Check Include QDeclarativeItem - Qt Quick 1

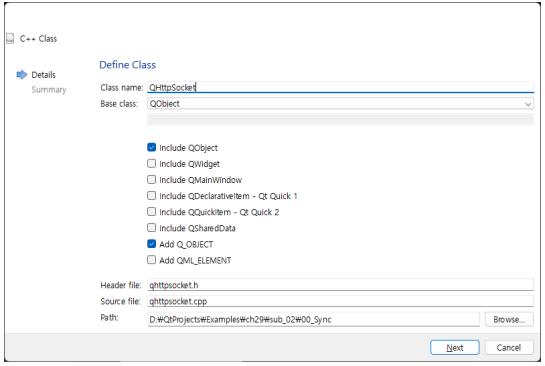pyautogui.click(x=151, y=196)
